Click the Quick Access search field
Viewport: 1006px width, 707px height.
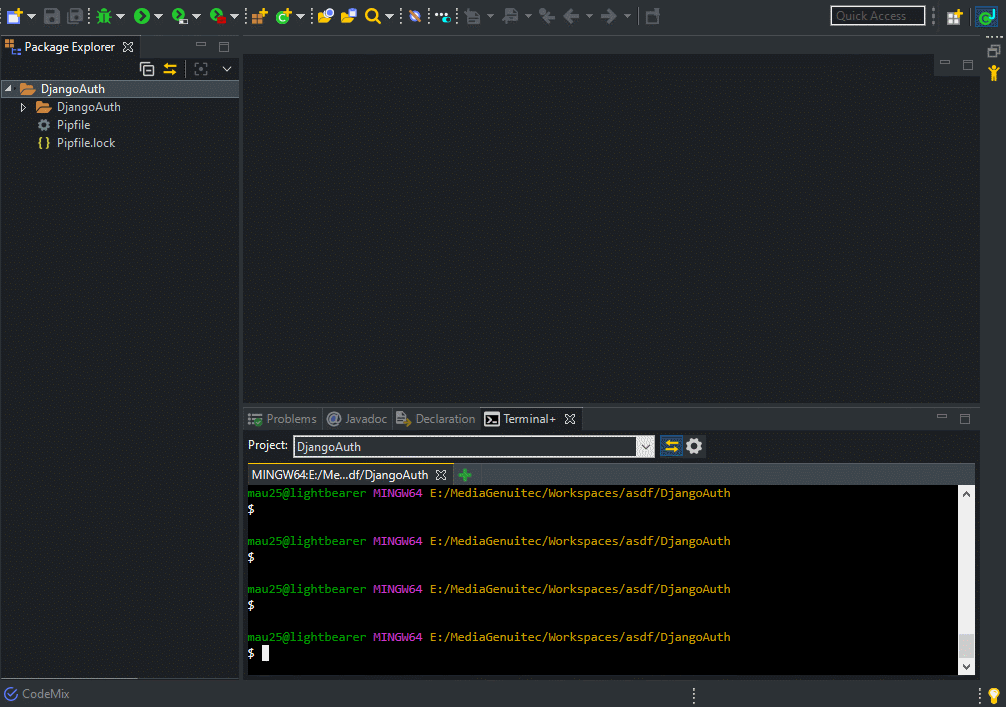pos(877,16)
